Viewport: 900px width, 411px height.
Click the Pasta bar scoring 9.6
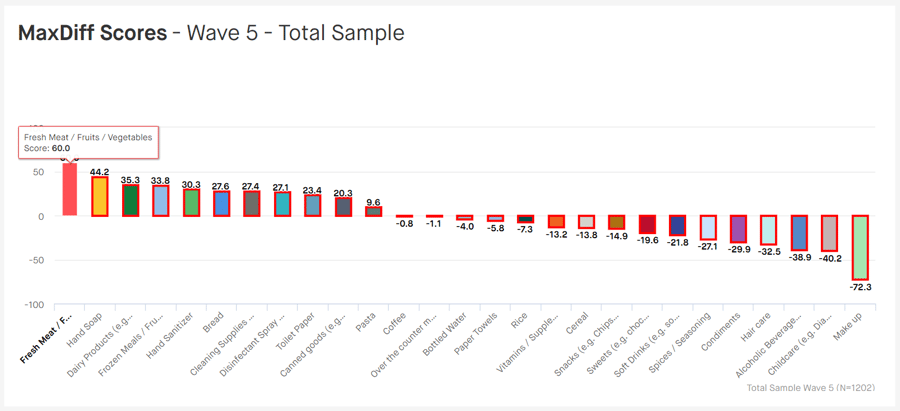click(x=374, y=211)
